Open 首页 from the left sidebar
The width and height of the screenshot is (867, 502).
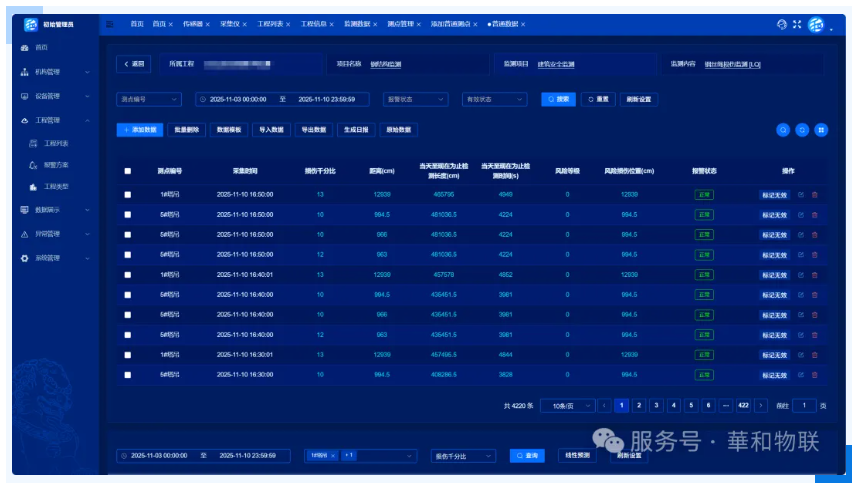(40, 48)
